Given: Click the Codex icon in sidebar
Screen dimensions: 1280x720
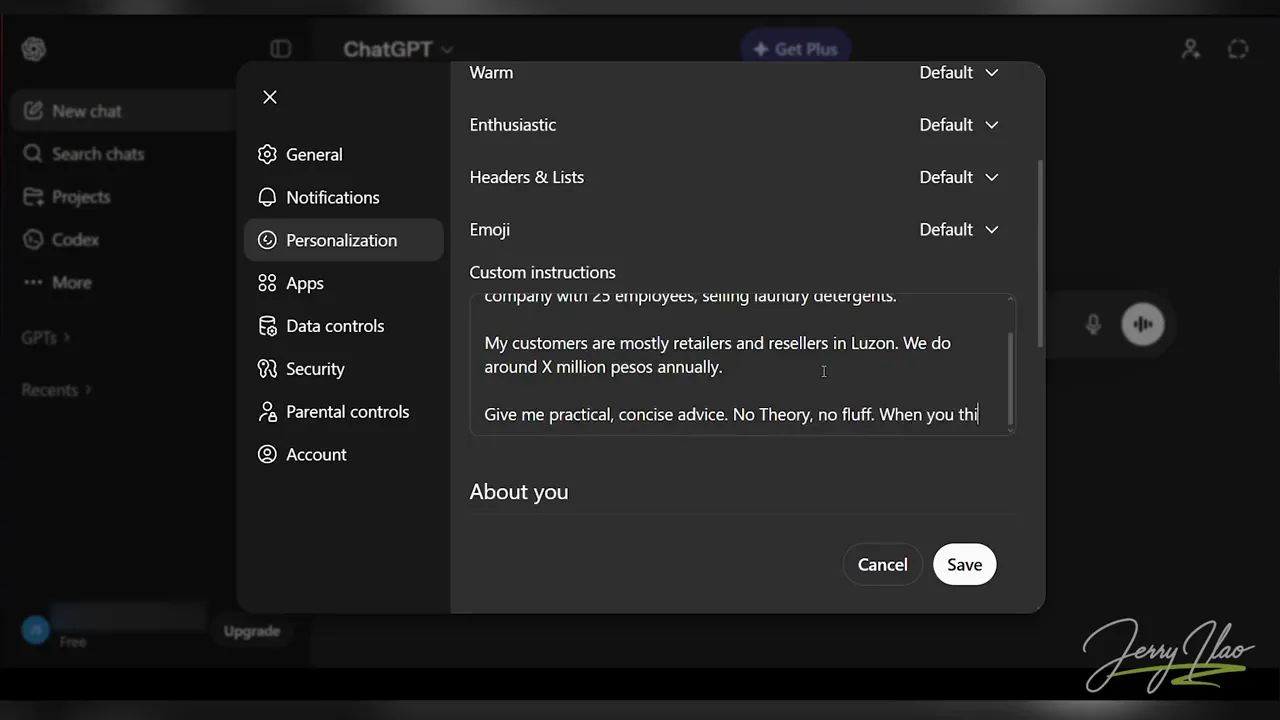Looking at the screenshot, I should (x=34, y=240).
